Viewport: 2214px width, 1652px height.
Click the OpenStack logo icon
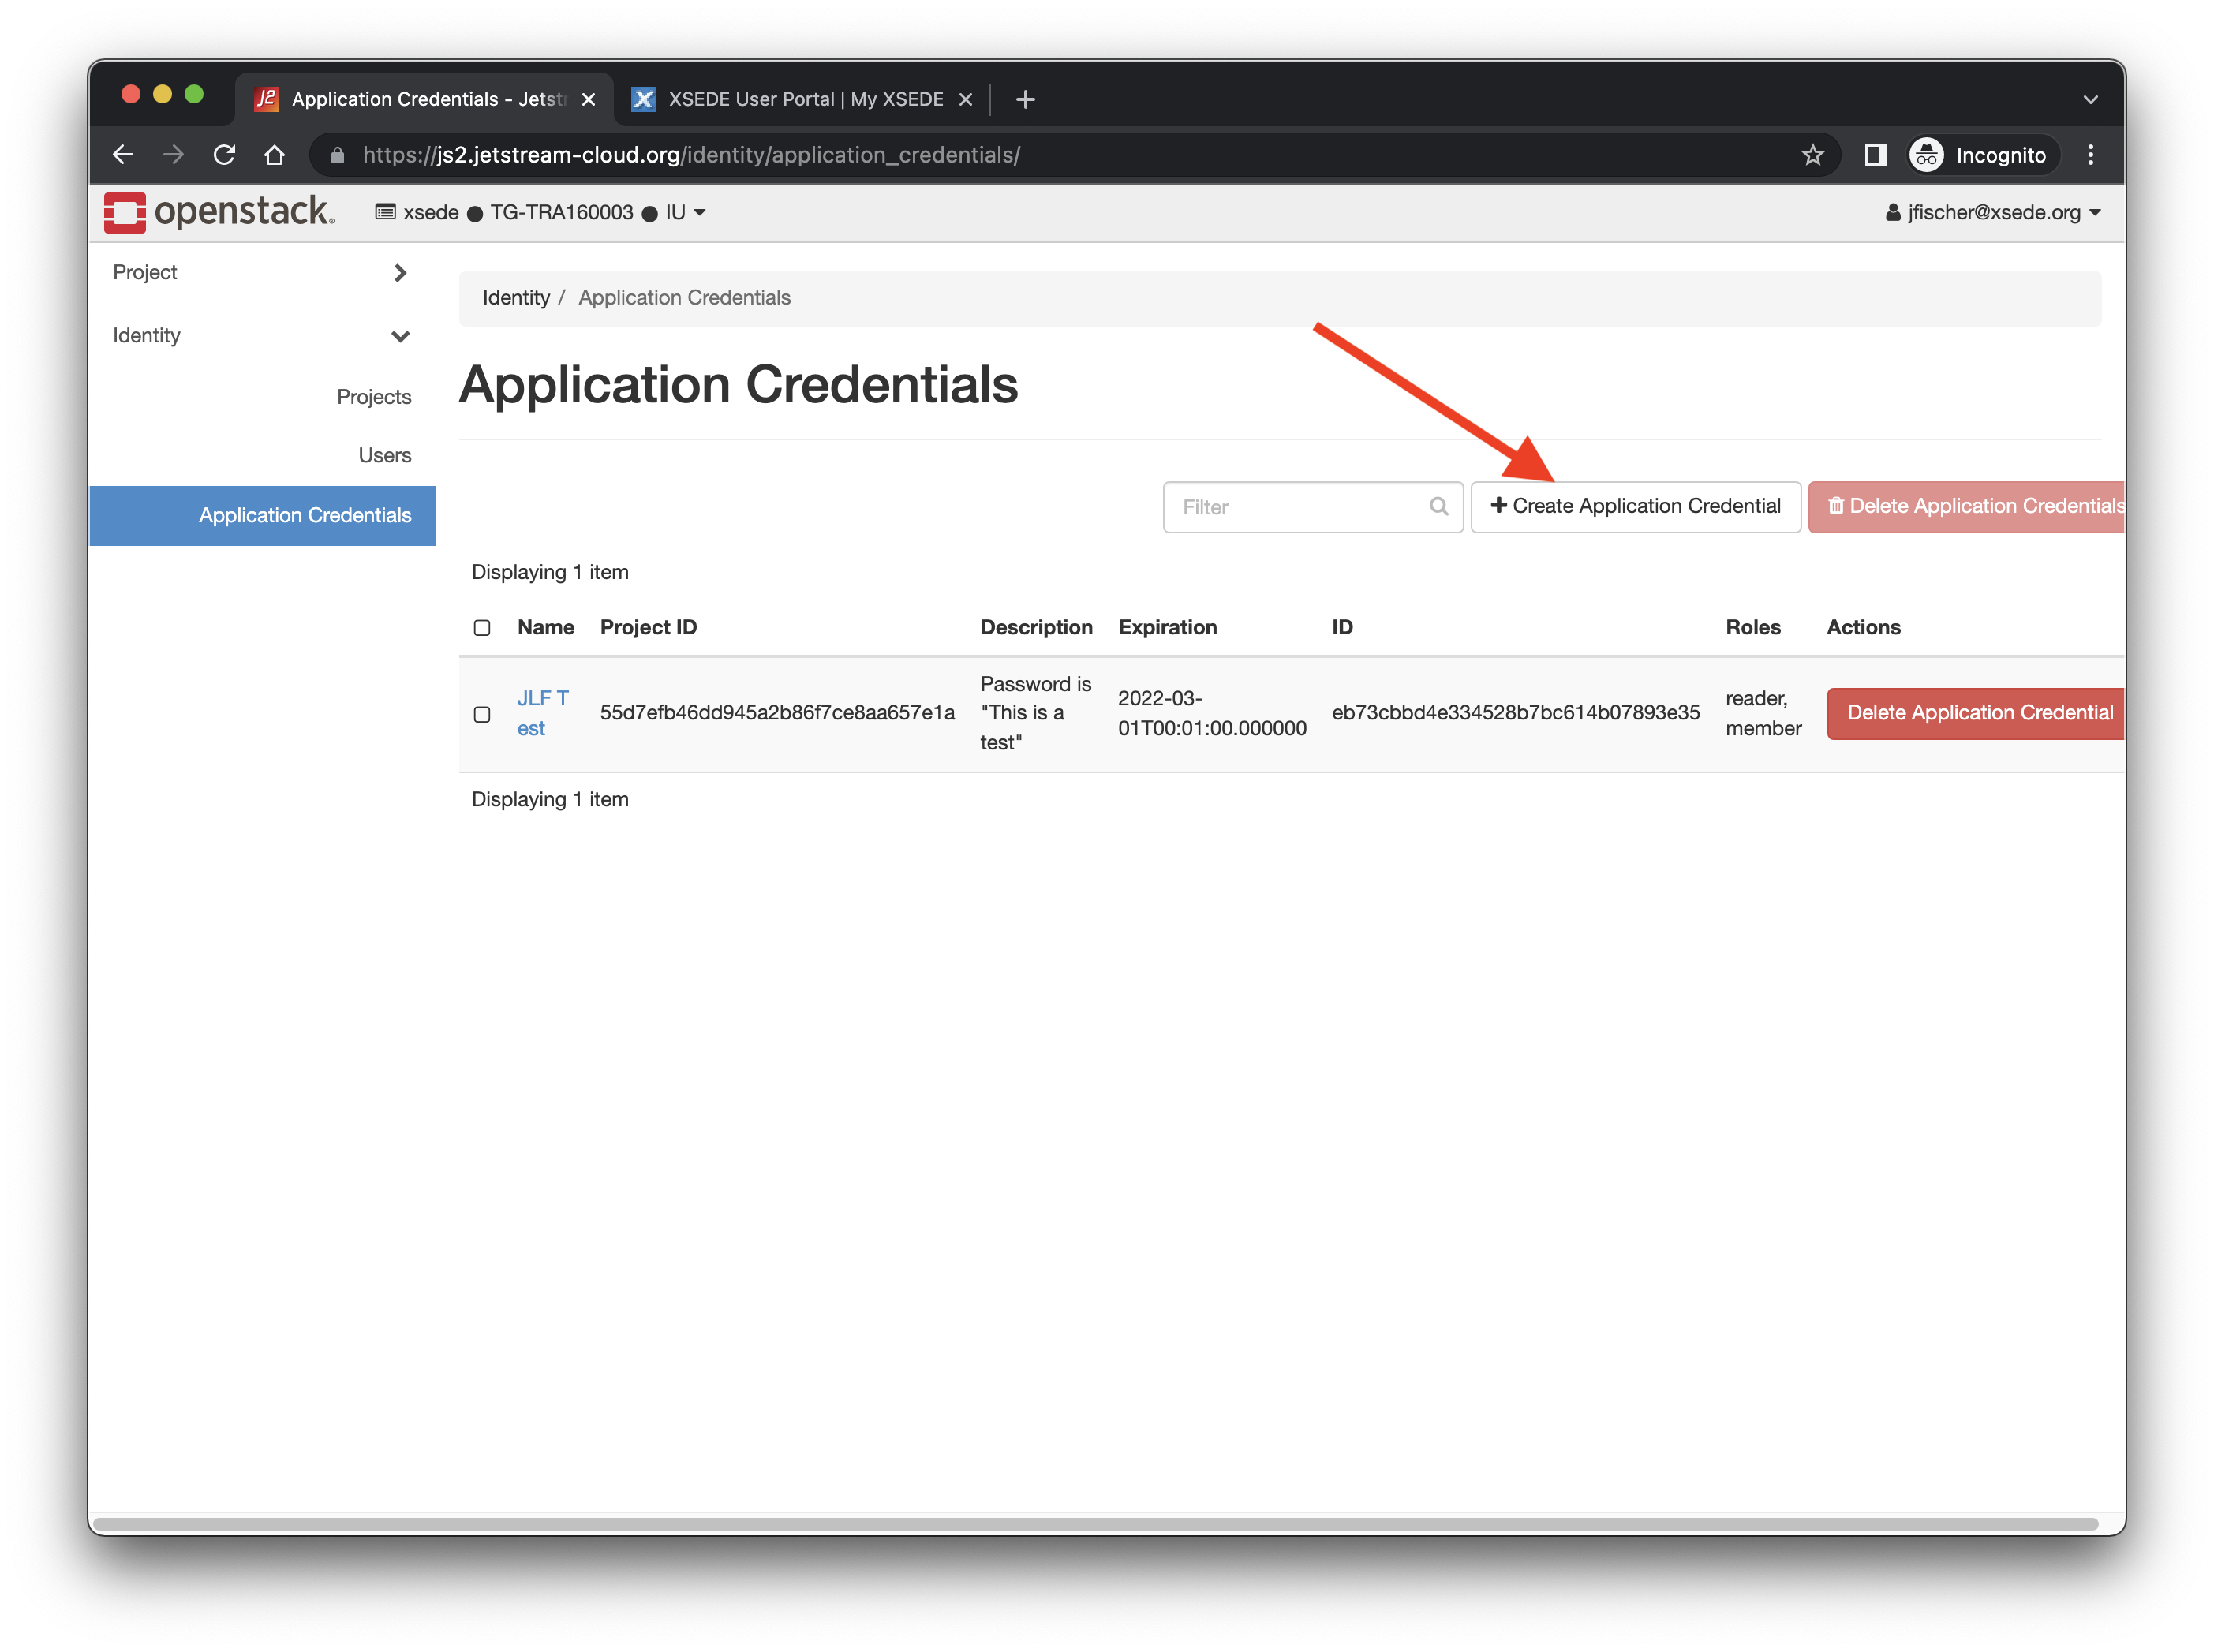pos(125,212)
